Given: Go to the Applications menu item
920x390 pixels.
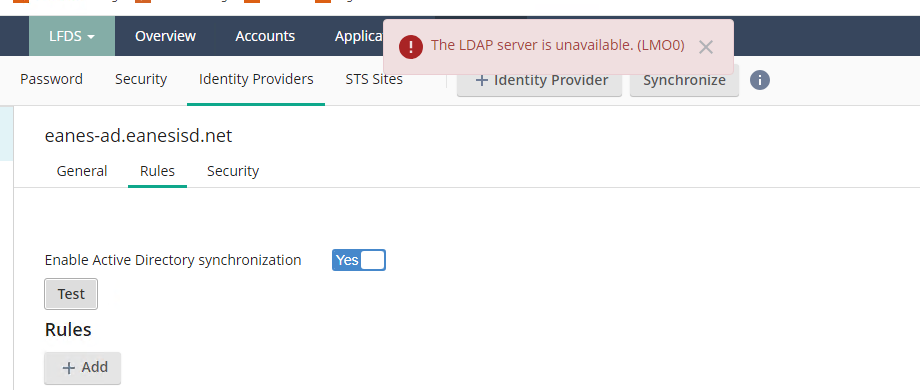Looking at the screenshot, I should click(359, 36).
